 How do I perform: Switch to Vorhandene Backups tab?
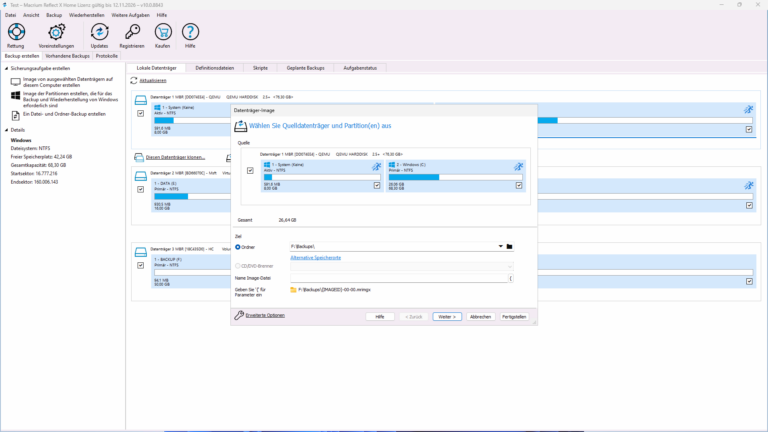click(68, 56)
